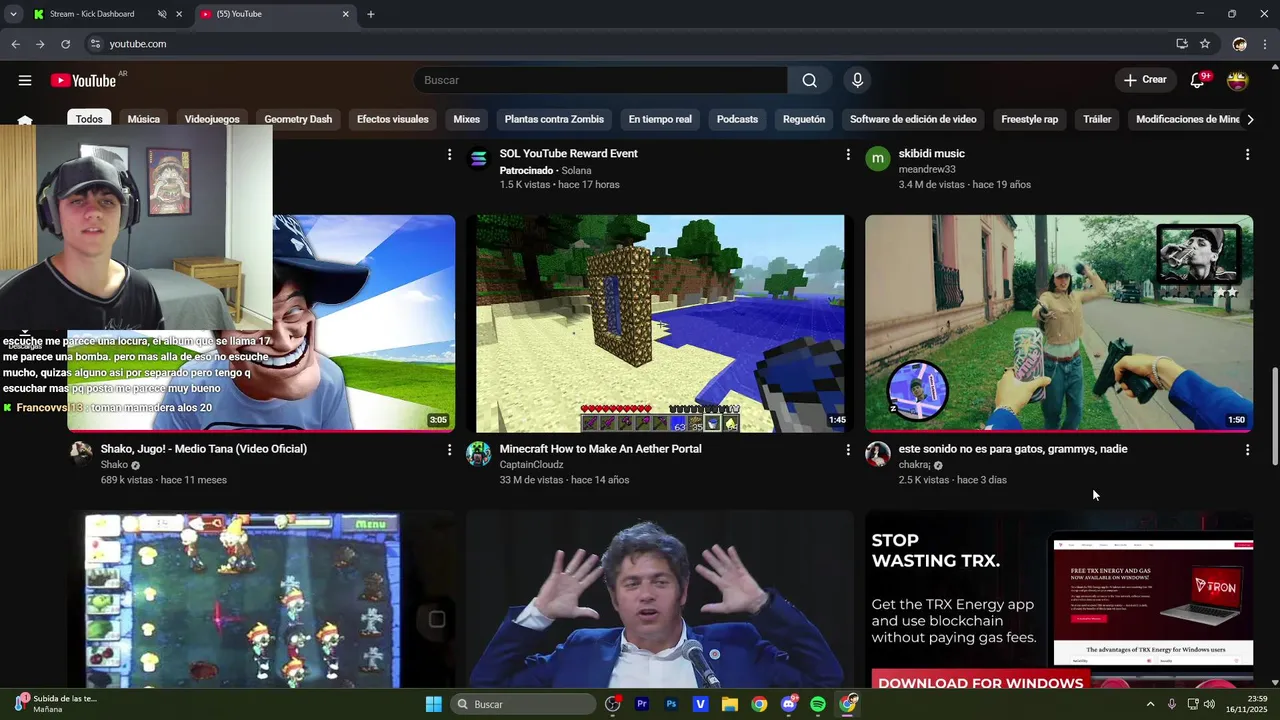Reload the page in Chrome
This screenshot has height=720, width=1280.
click(x=65, y=44)
